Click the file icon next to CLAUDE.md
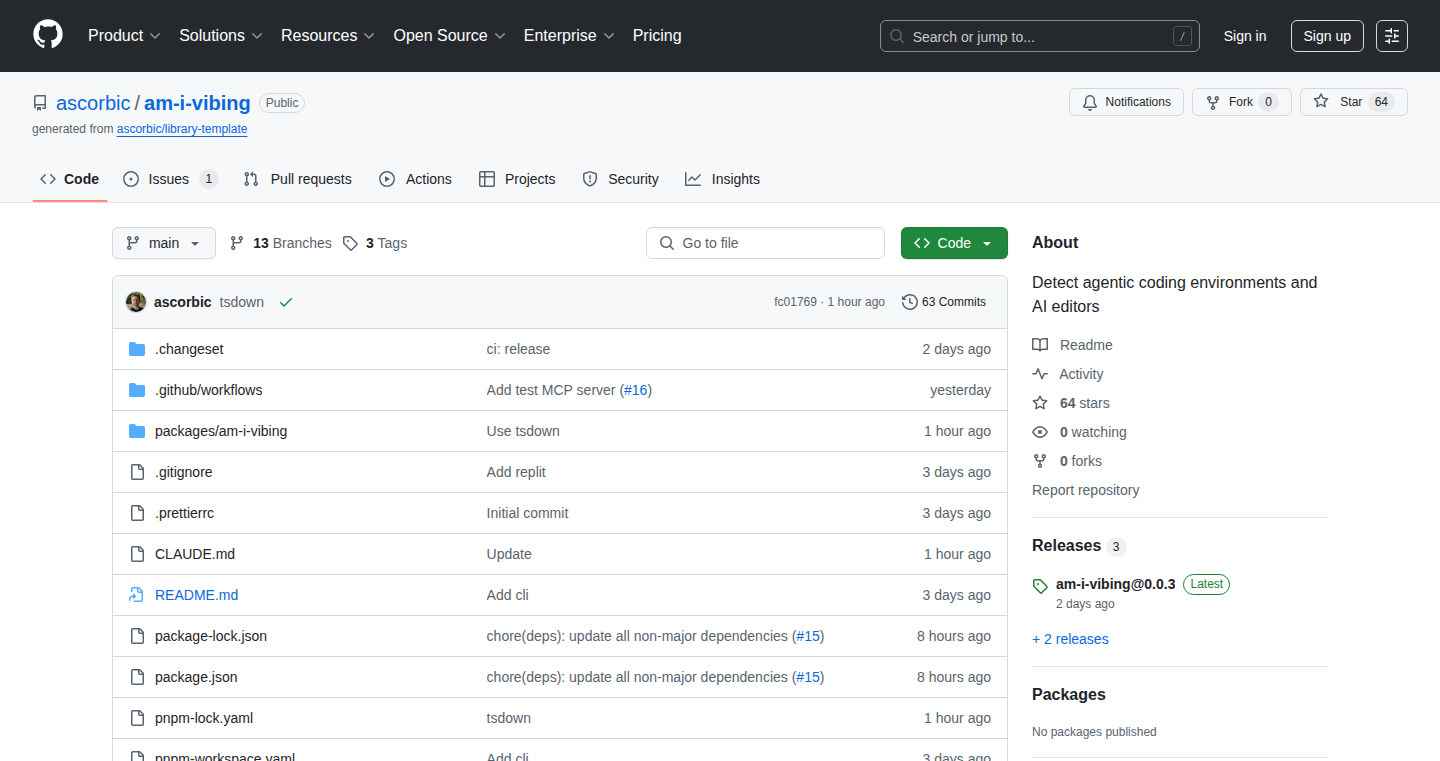The image size is (1440, 761). pyautogui.click(x=137, y=554)
